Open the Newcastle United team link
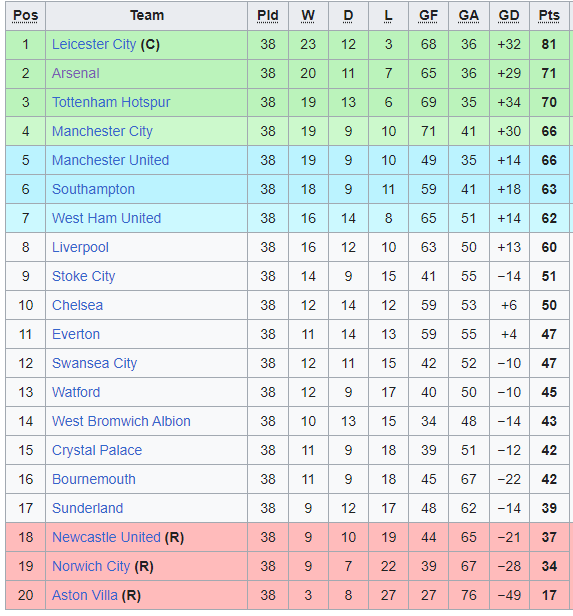The image size is (573, 616). pyautogui.click(x=106, y=537)
